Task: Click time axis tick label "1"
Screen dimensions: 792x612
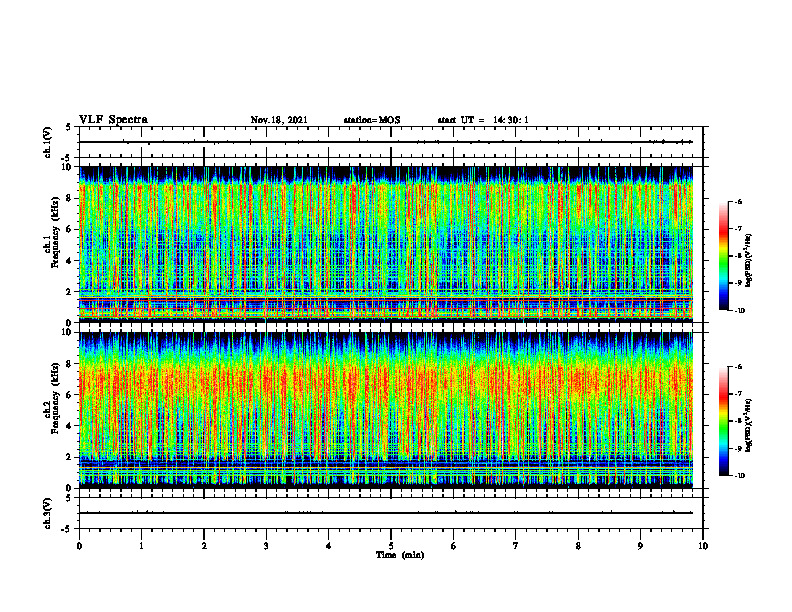Action: click(141, 546)
